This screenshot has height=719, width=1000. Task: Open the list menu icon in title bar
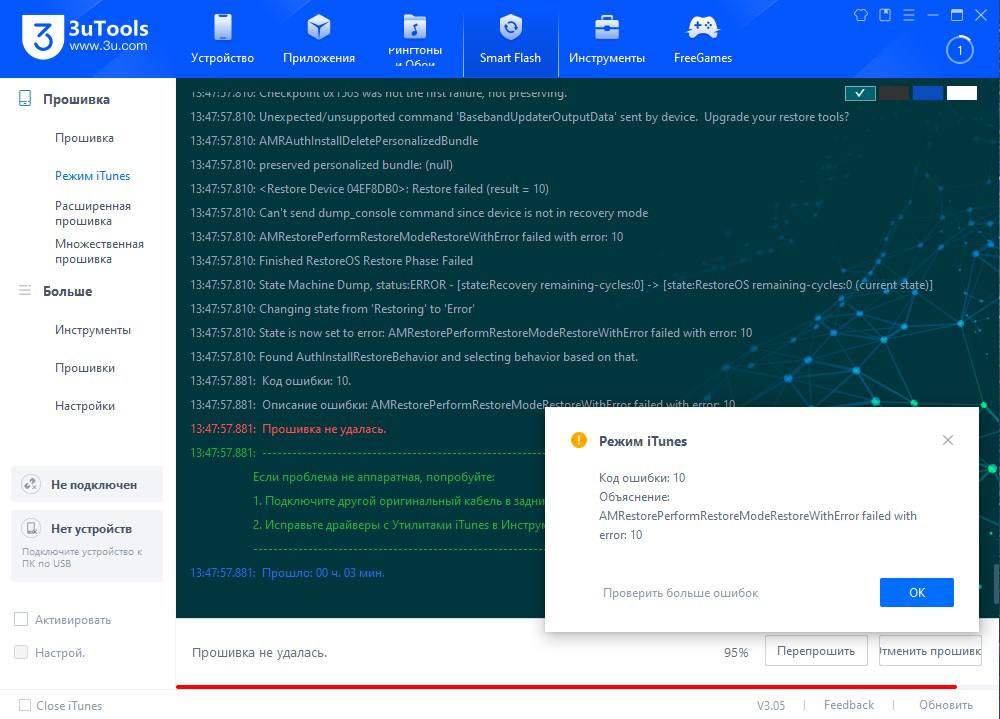[x=909, y=15]
